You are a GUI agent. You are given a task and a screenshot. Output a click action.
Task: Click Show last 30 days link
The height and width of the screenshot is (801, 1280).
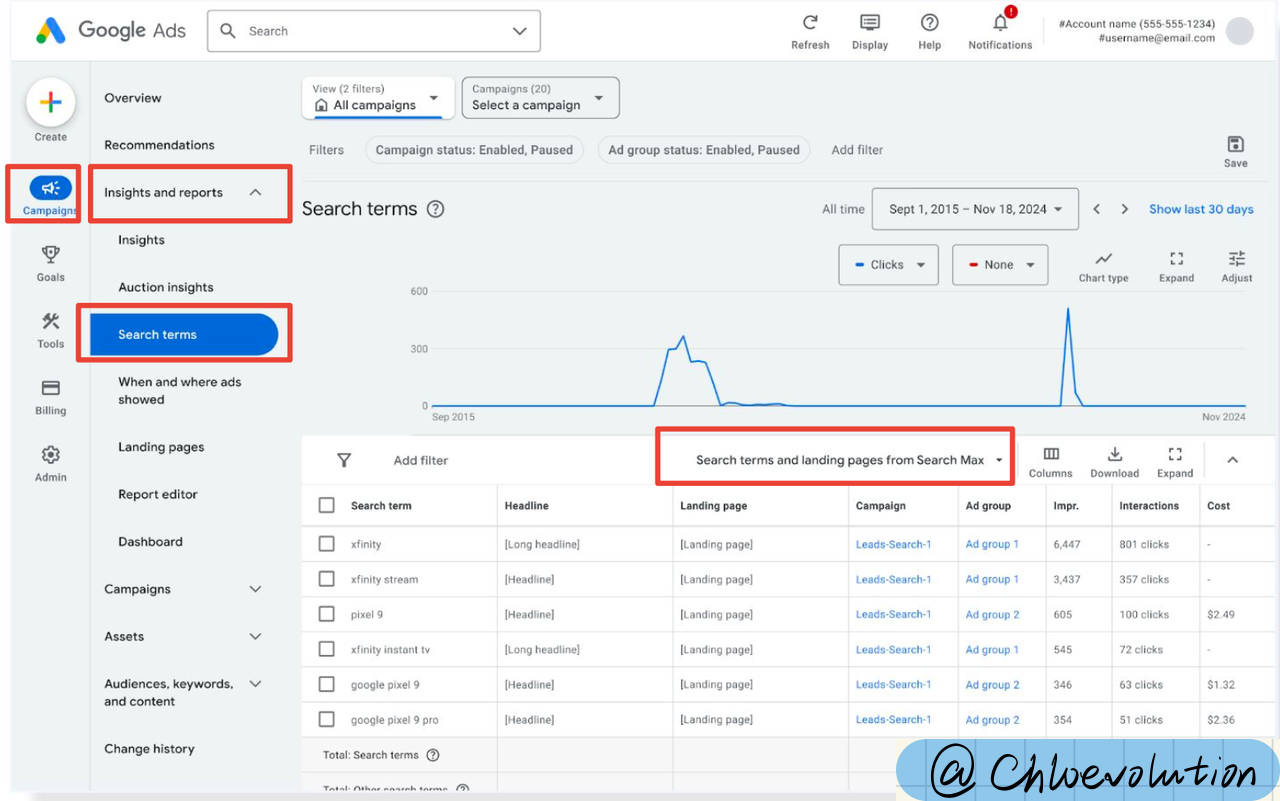[x=1201, y=209]
